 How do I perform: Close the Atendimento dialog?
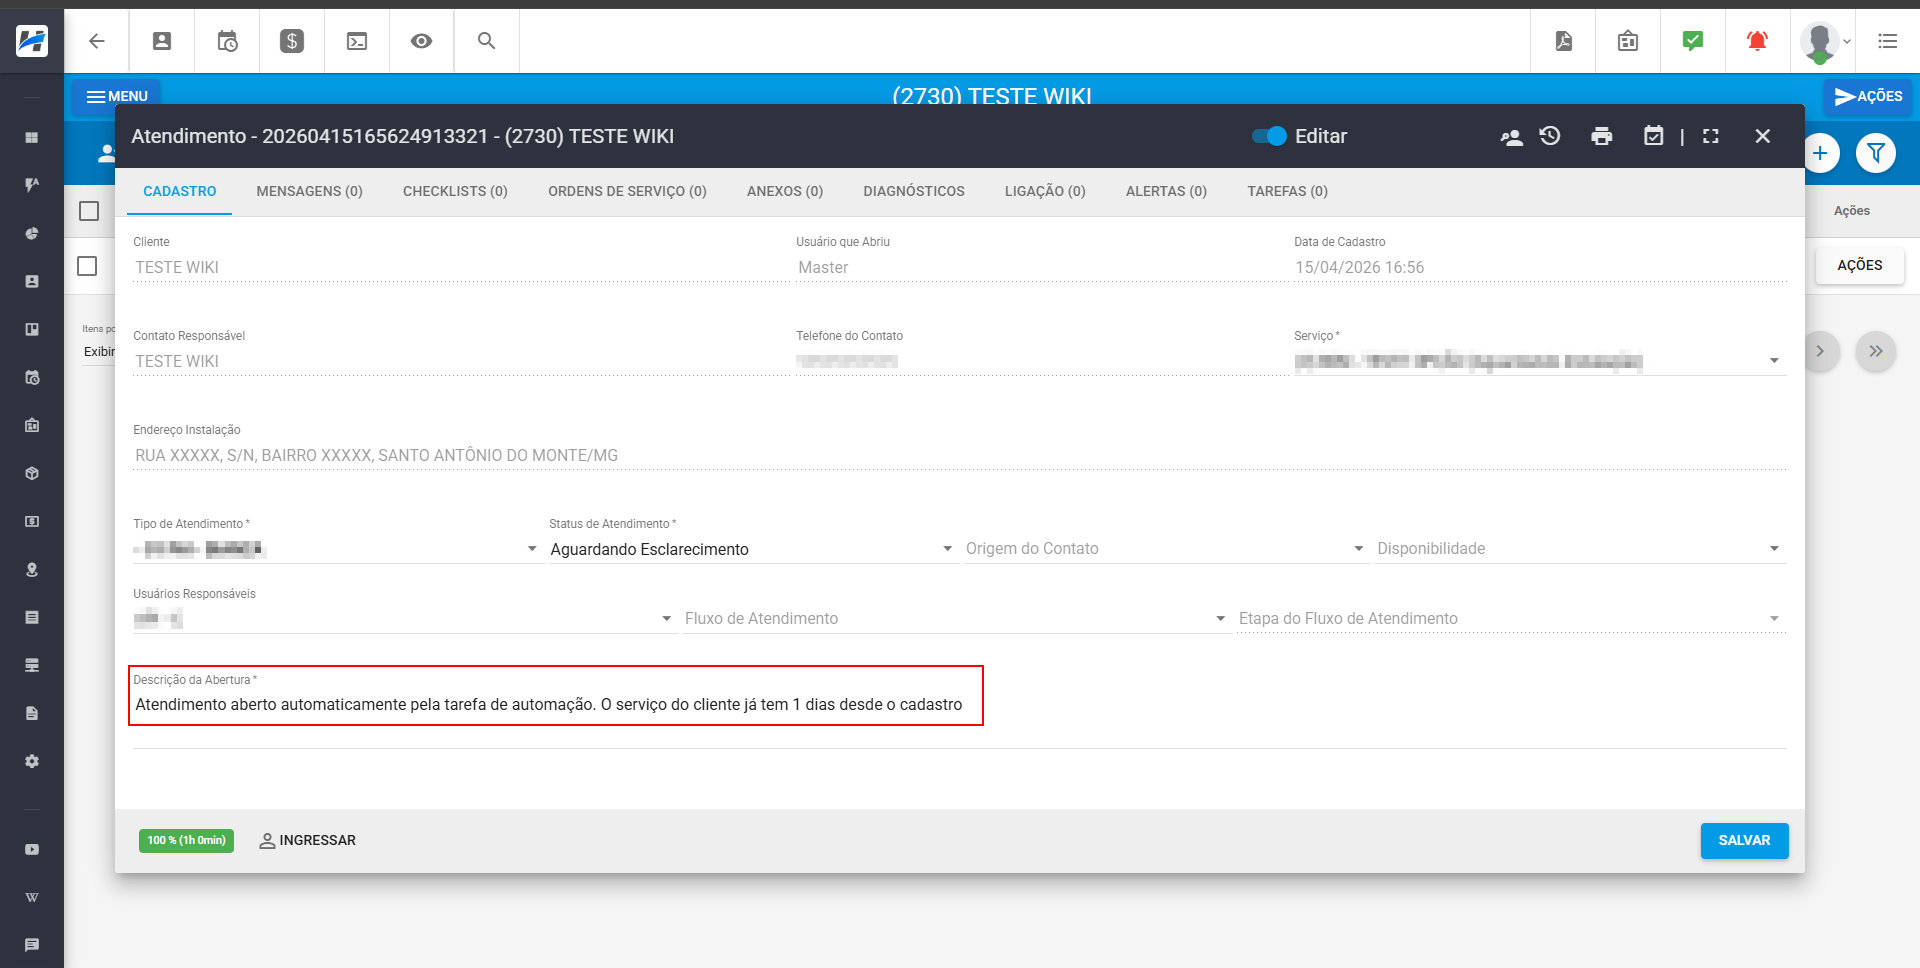click(x=1763, y=136)
